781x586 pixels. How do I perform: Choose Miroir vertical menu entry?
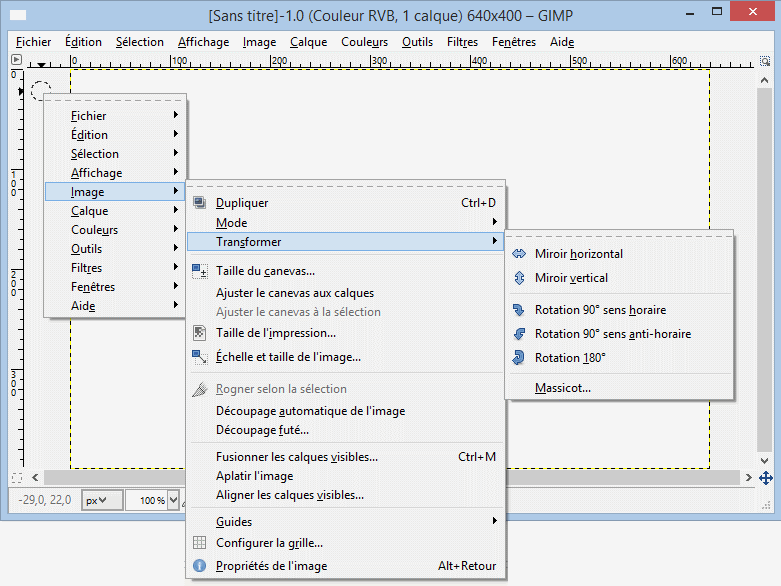coord(619,278)
